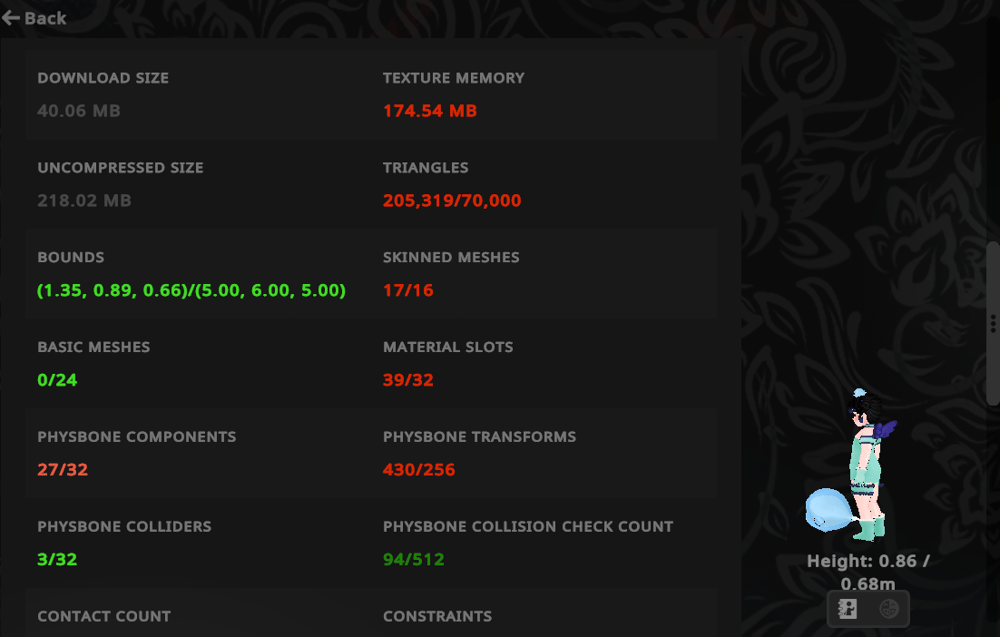Select PhysBone Colliders 3/32 stat
Viewport: 1000px width, 637px height.
(x=57, y=560)
